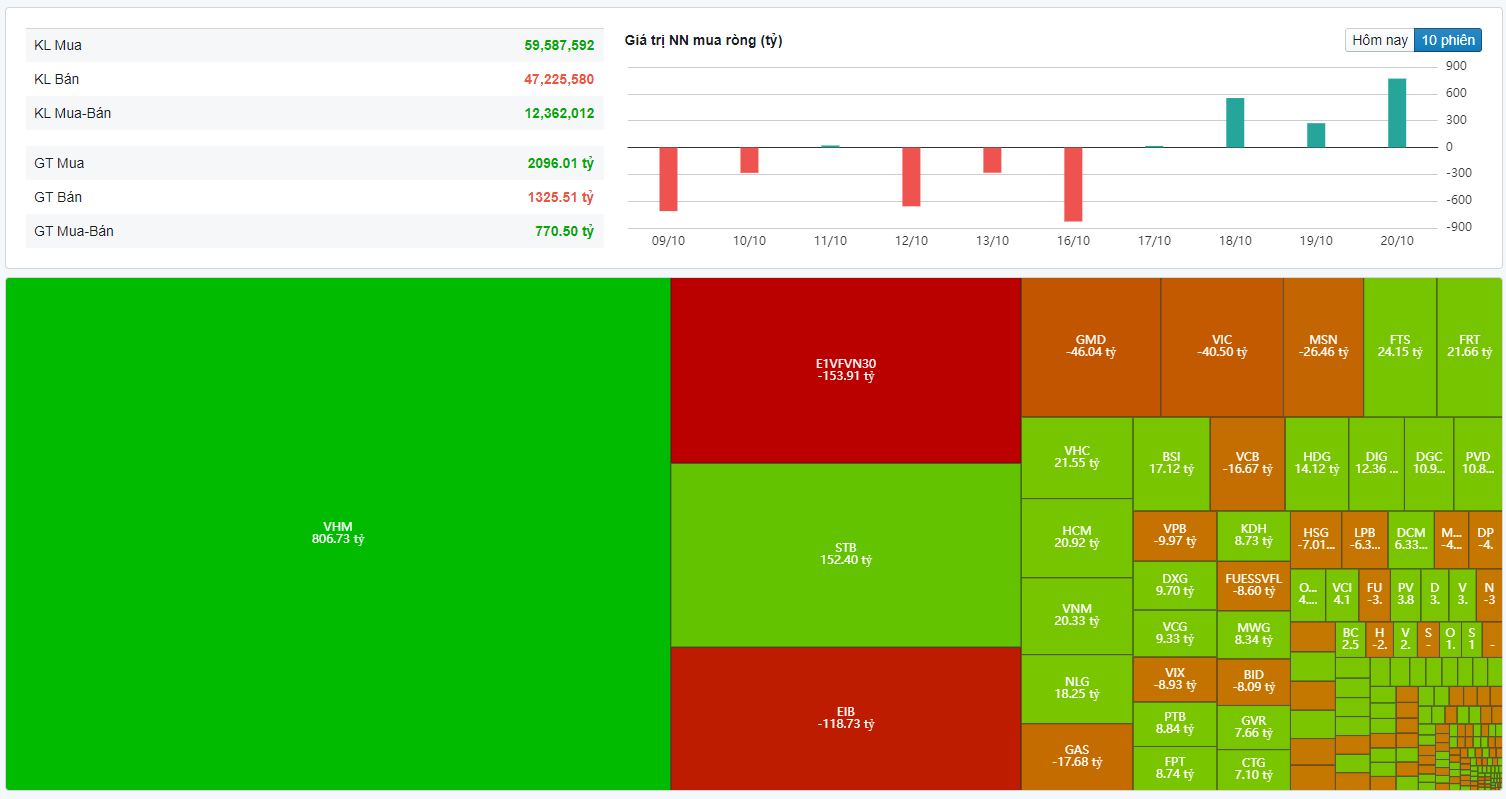Open the VHM 806.73 tỷ treemap tile
1506x799 pixels.
[x=338, y=534]
